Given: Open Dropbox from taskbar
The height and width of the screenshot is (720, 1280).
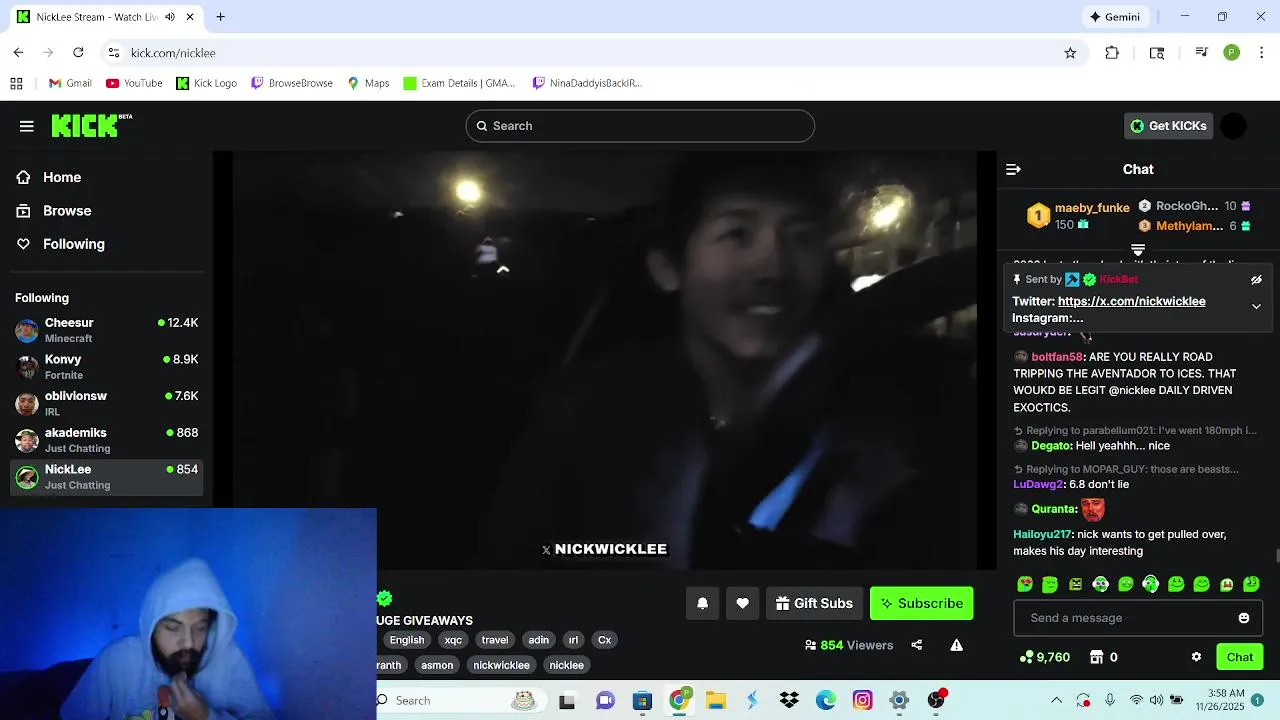Looking at the screenshot, I should pos(789,700).
